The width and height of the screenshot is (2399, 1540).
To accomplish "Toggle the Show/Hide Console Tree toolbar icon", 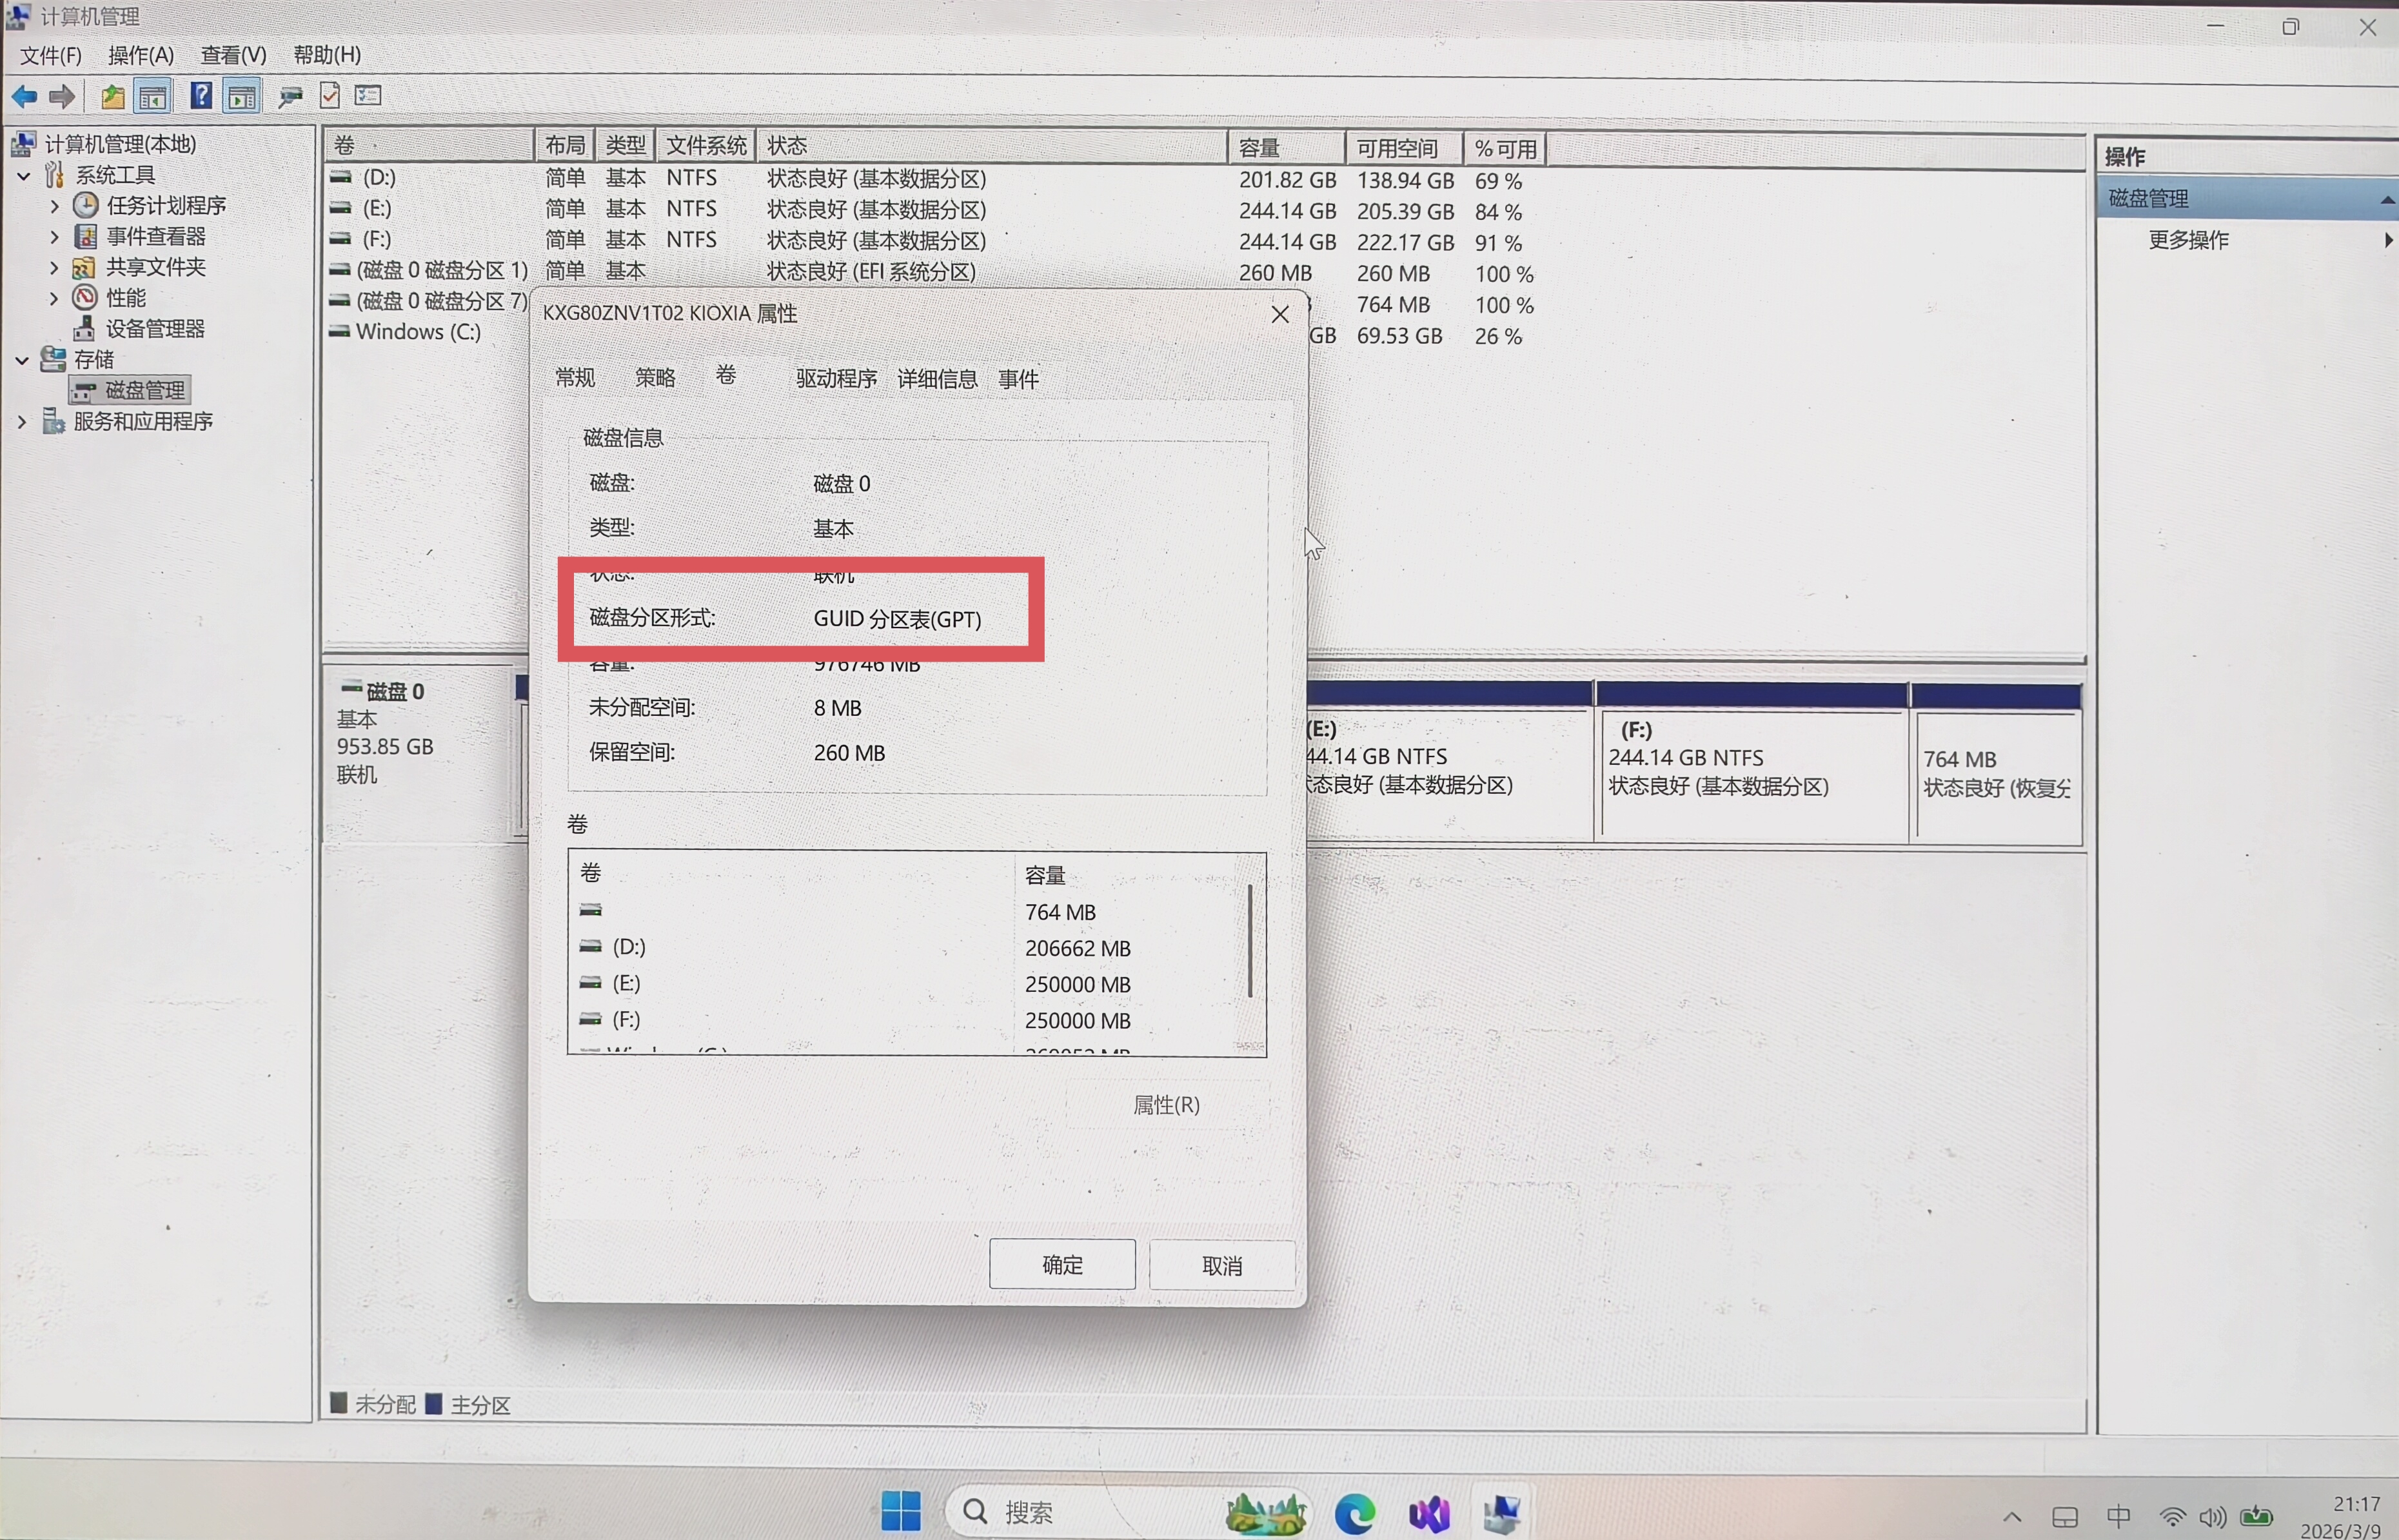I will 153,97.
